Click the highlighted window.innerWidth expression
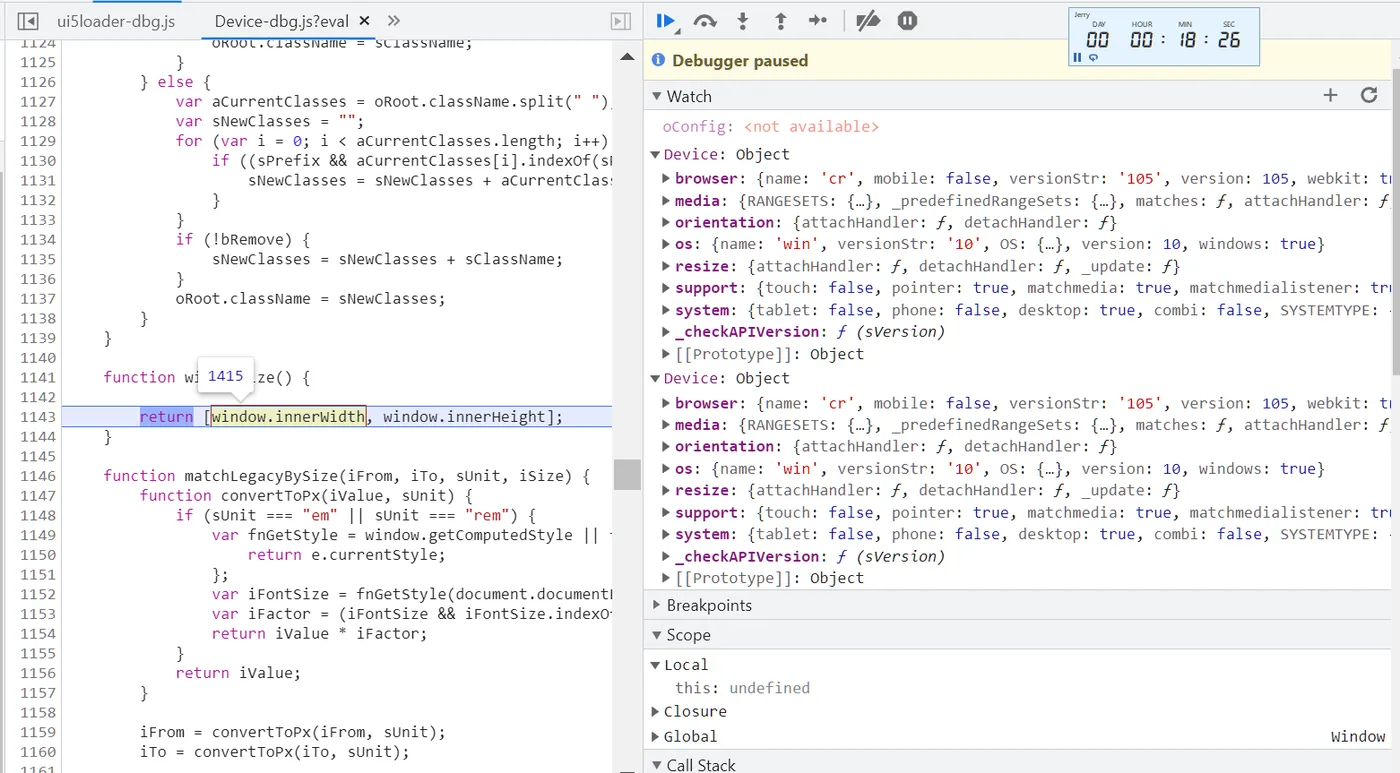Screen dimensions: 1400x773 click(x=288, y=417)
